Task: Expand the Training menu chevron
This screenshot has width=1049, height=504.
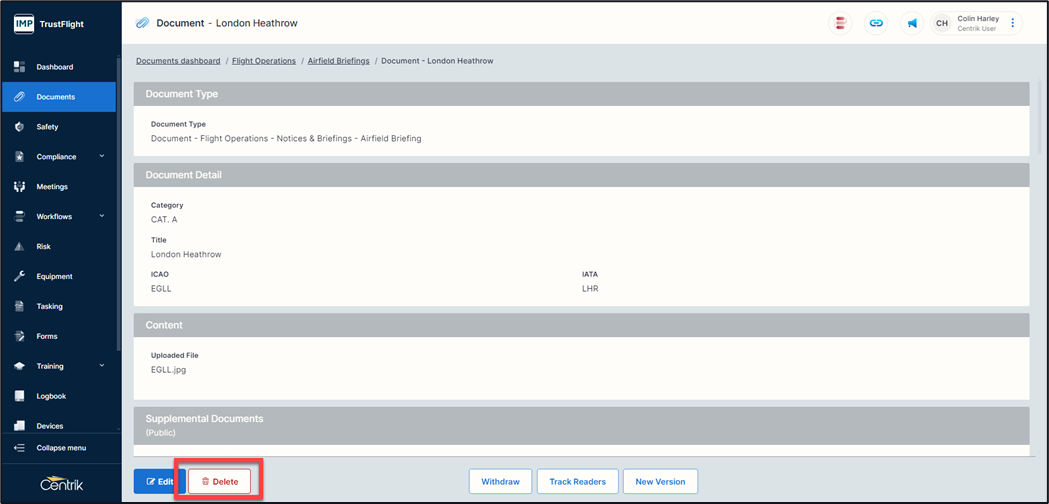Action: (102, 365)
